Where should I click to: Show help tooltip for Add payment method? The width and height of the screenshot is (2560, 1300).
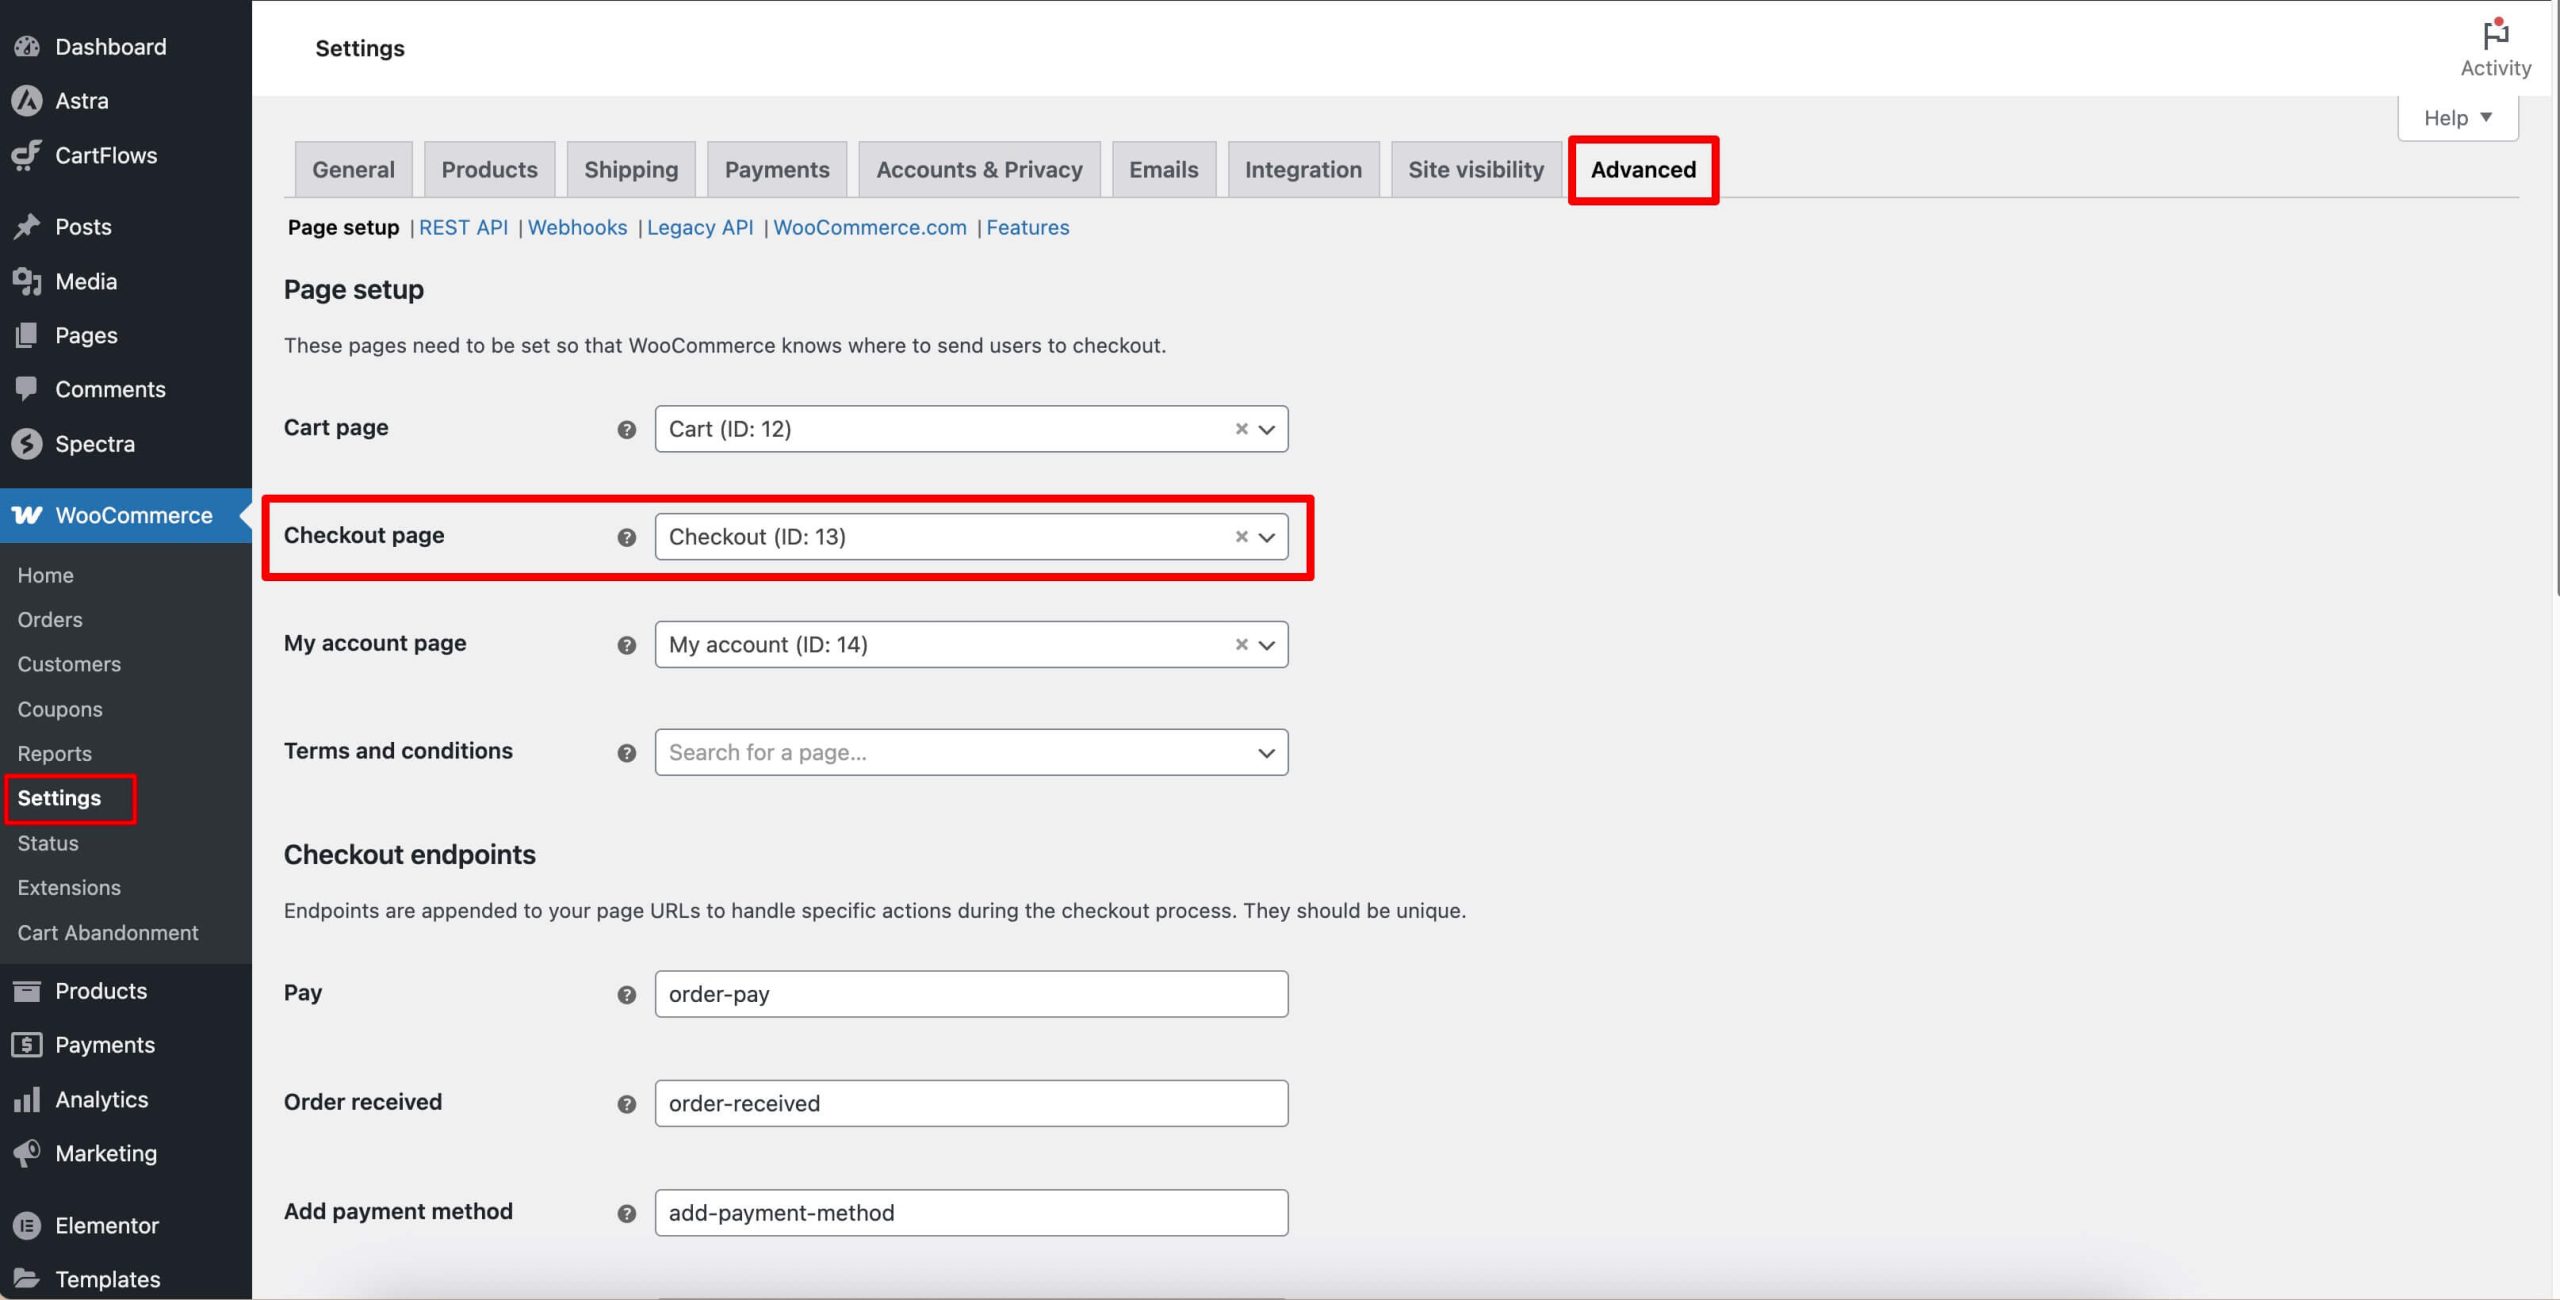(x=627, y=1214)
